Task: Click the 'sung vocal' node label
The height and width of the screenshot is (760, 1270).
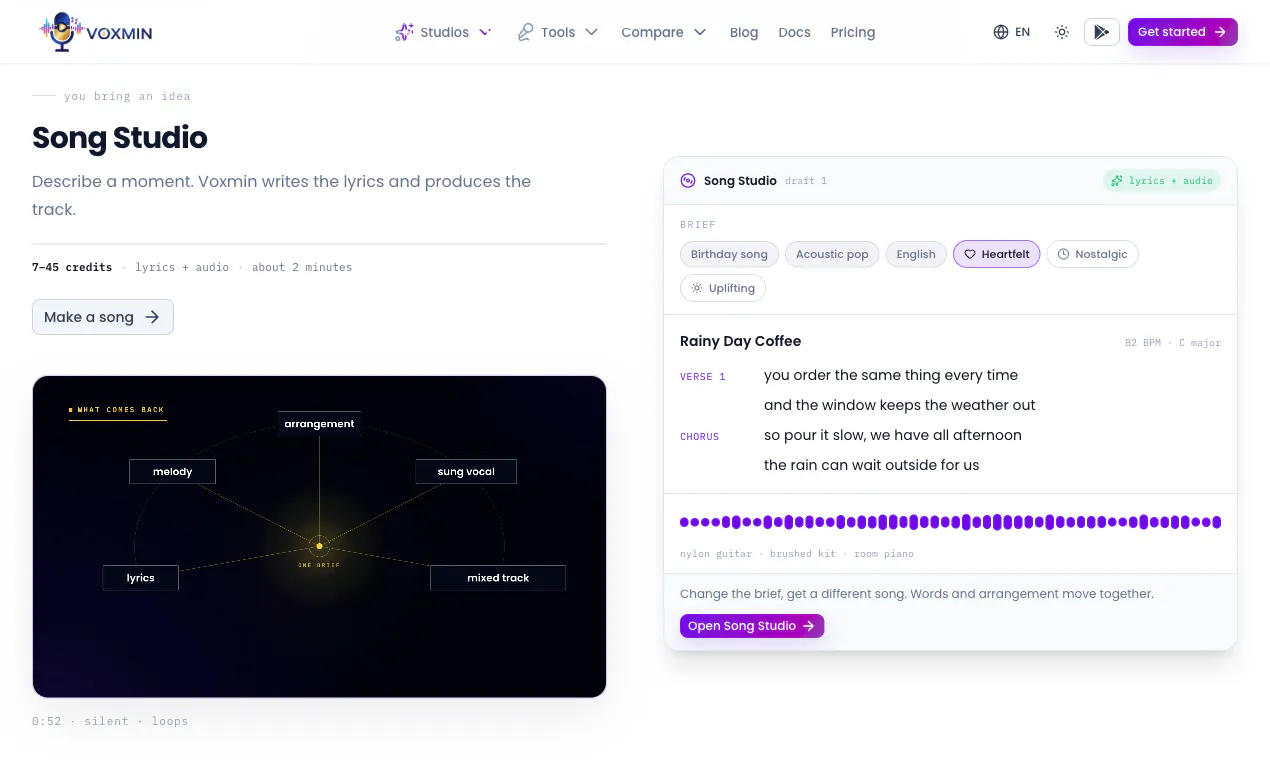Action: click(x=466, y=472)
